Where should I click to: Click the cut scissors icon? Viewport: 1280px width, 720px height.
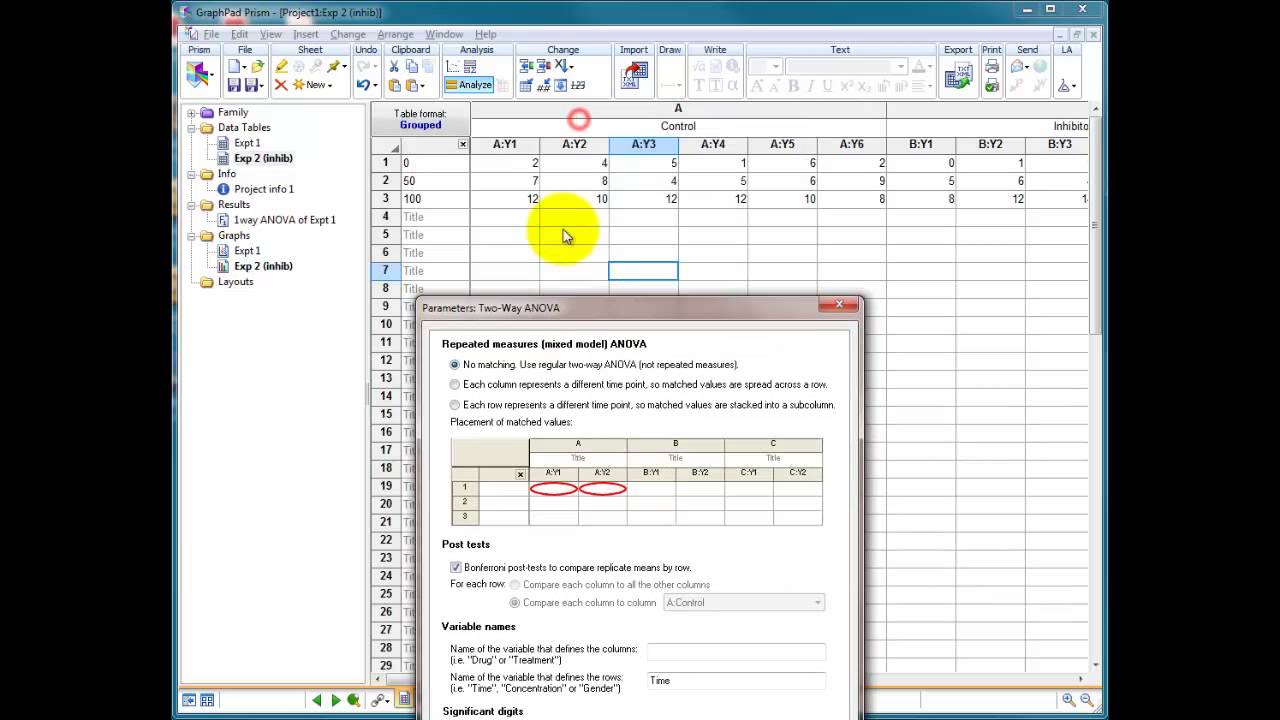click(394, 66)
